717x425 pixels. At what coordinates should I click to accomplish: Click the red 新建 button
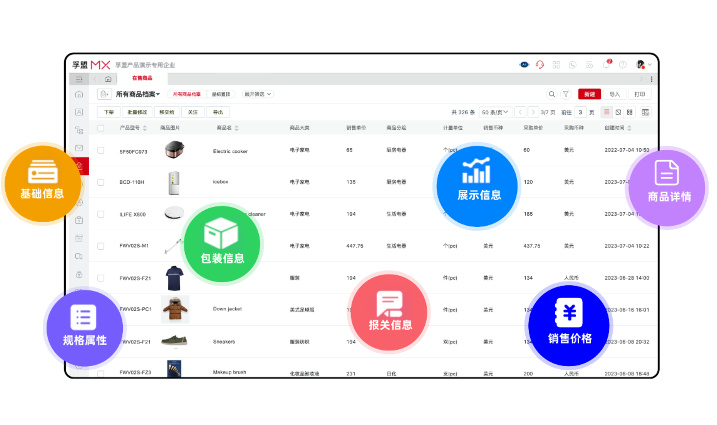[x=590, y=94]
